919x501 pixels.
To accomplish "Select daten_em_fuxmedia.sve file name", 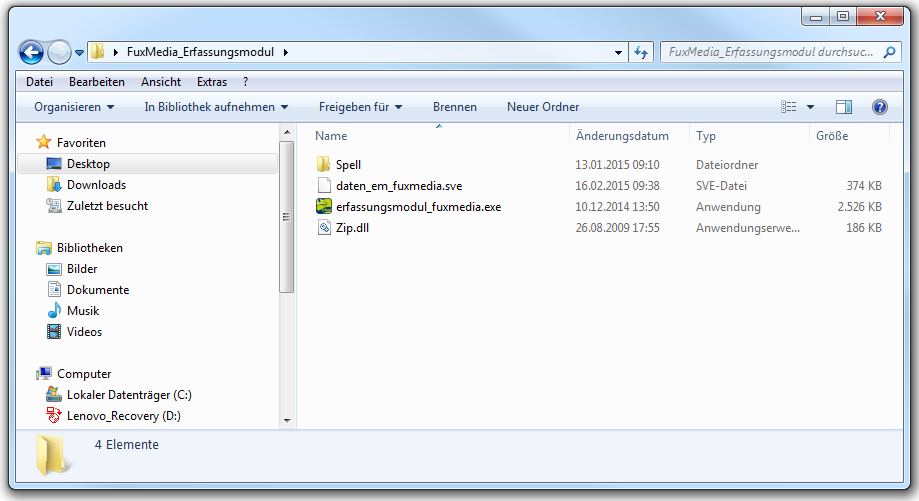I will click(399, 186).
